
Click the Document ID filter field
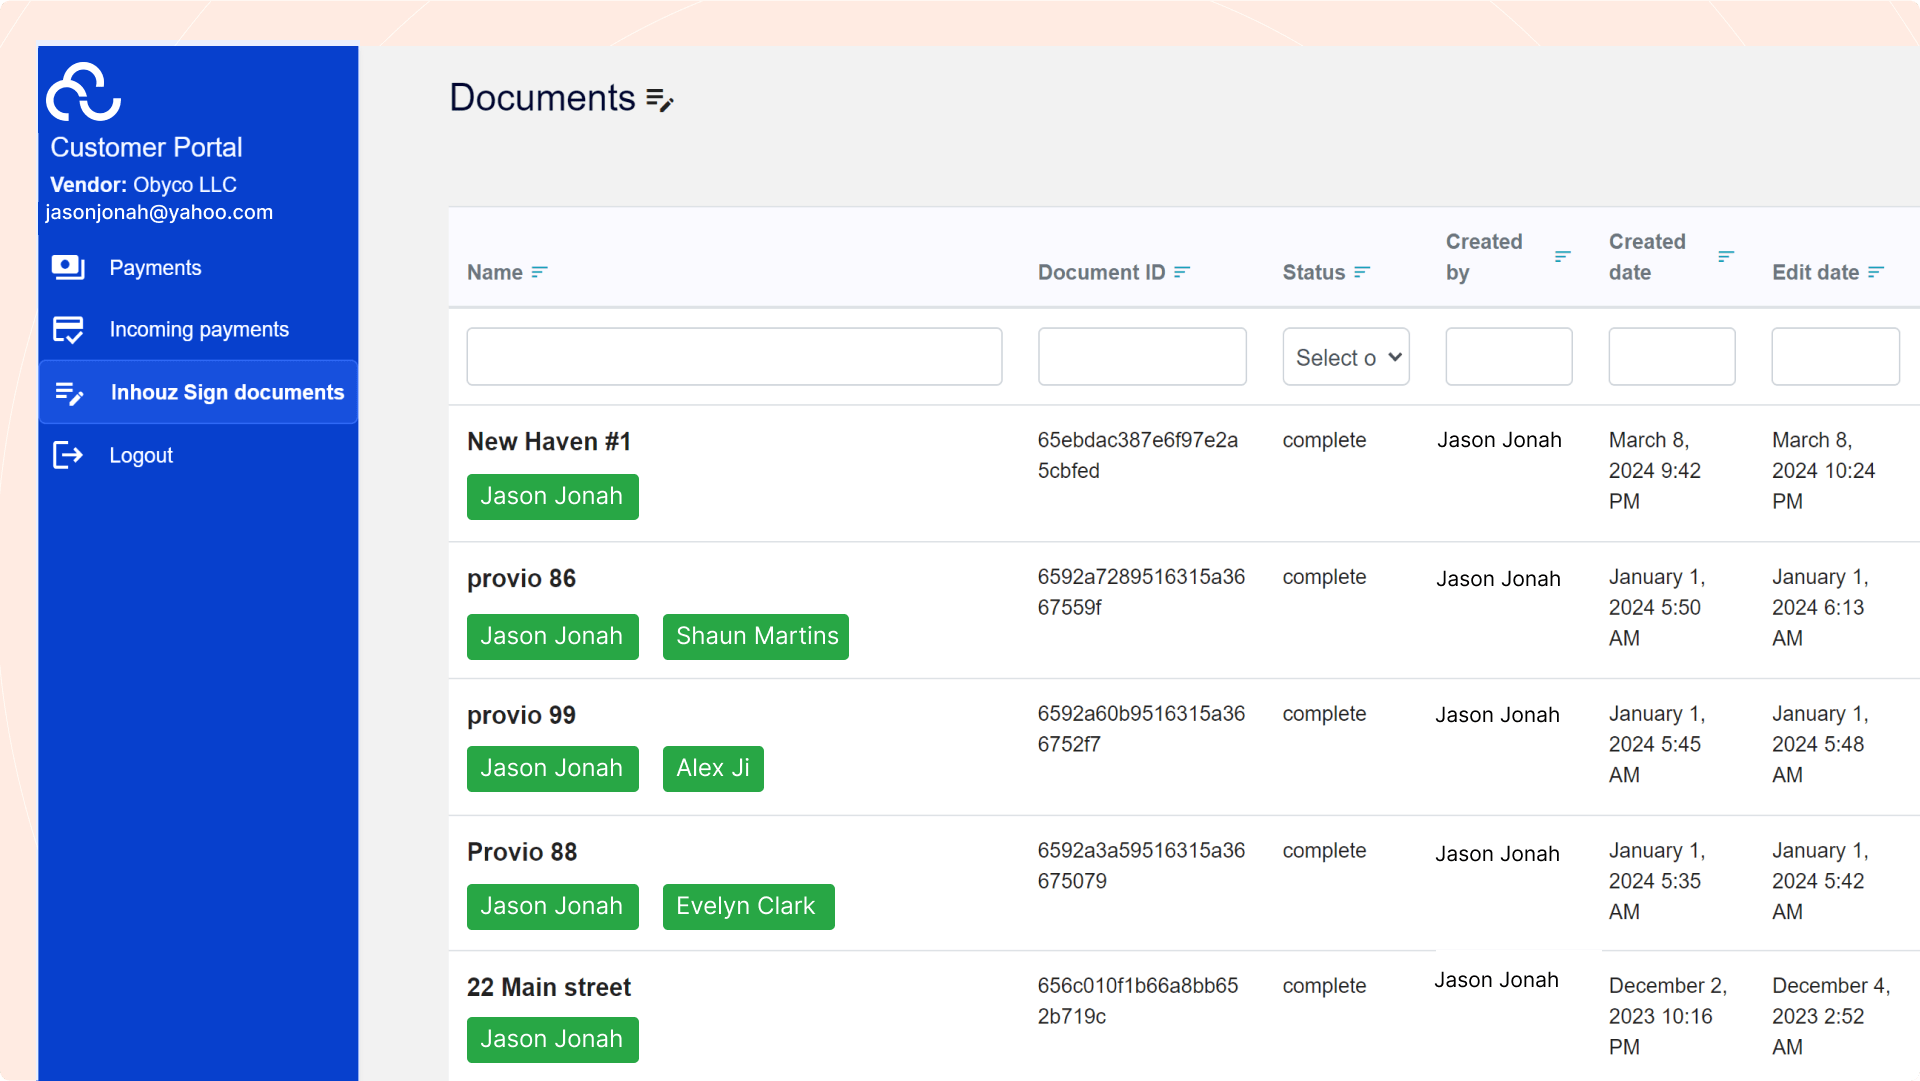[x=1142, y=357]
